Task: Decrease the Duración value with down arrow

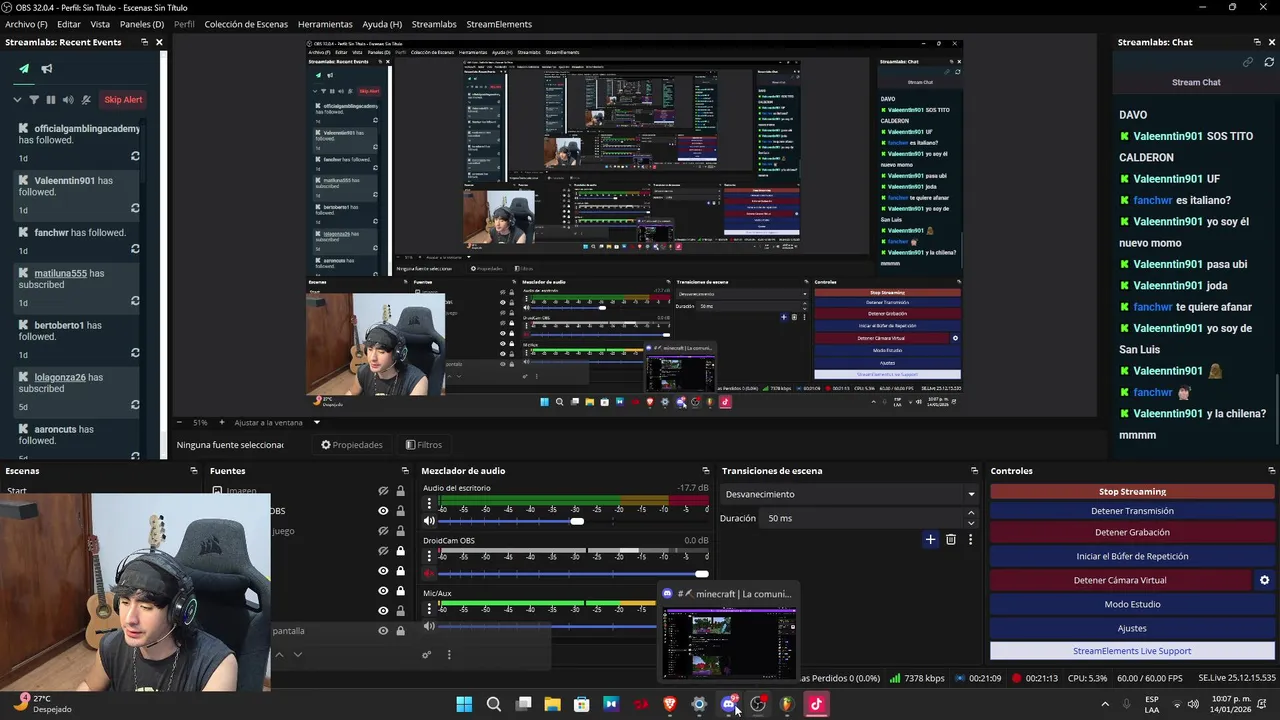Action: [x=971, y=523]
